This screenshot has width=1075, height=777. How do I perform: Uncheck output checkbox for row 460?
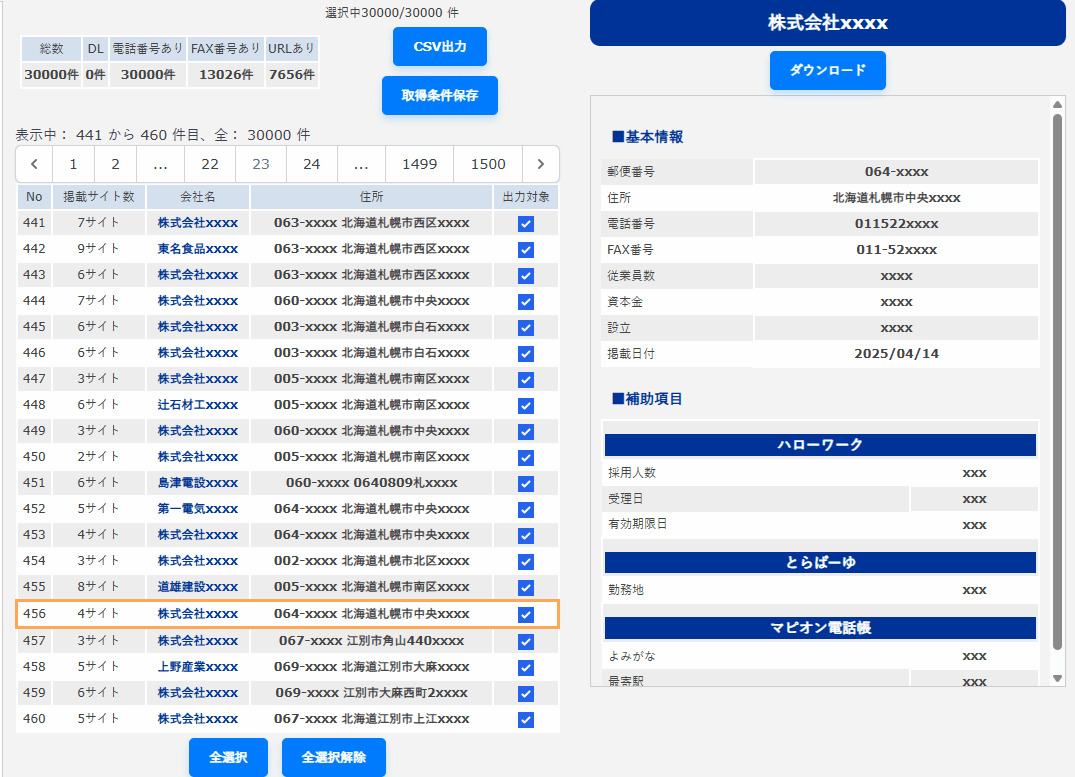click(526, 719)
